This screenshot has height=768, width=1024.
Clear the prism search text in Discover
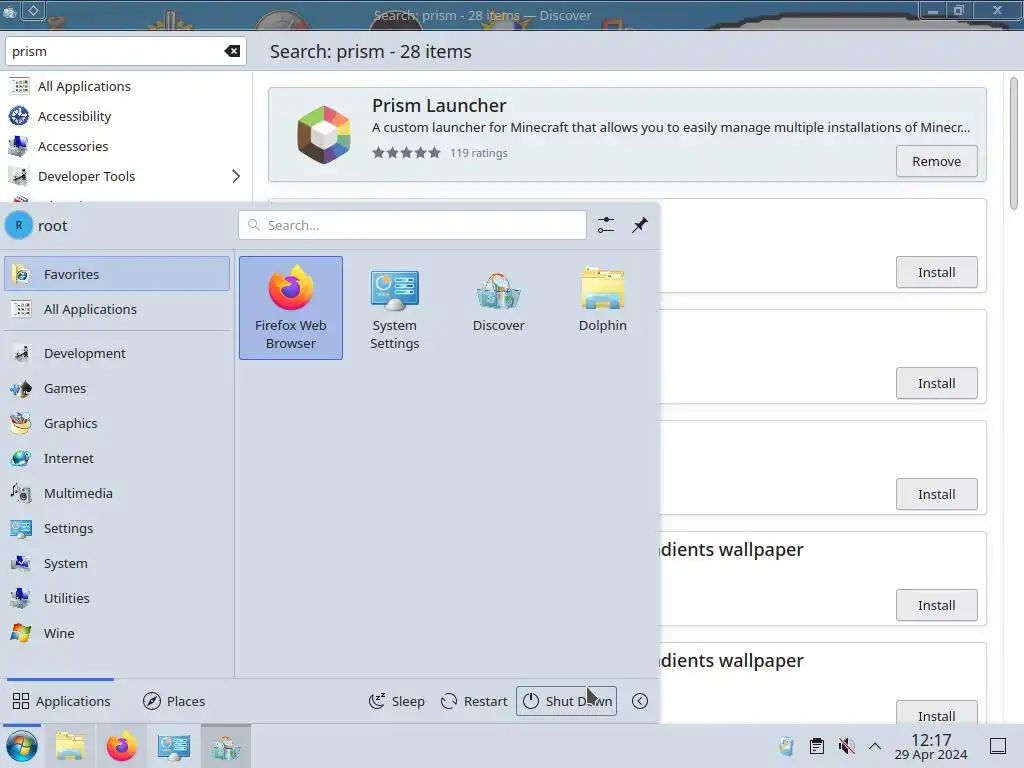[x=232, y=51]
